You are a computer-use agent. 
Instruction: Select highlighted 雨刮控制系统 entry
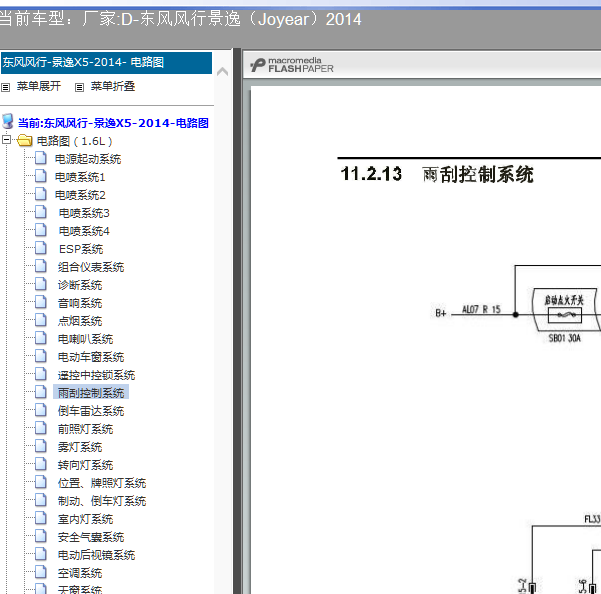pyautogui.click(x=91, y=393)
